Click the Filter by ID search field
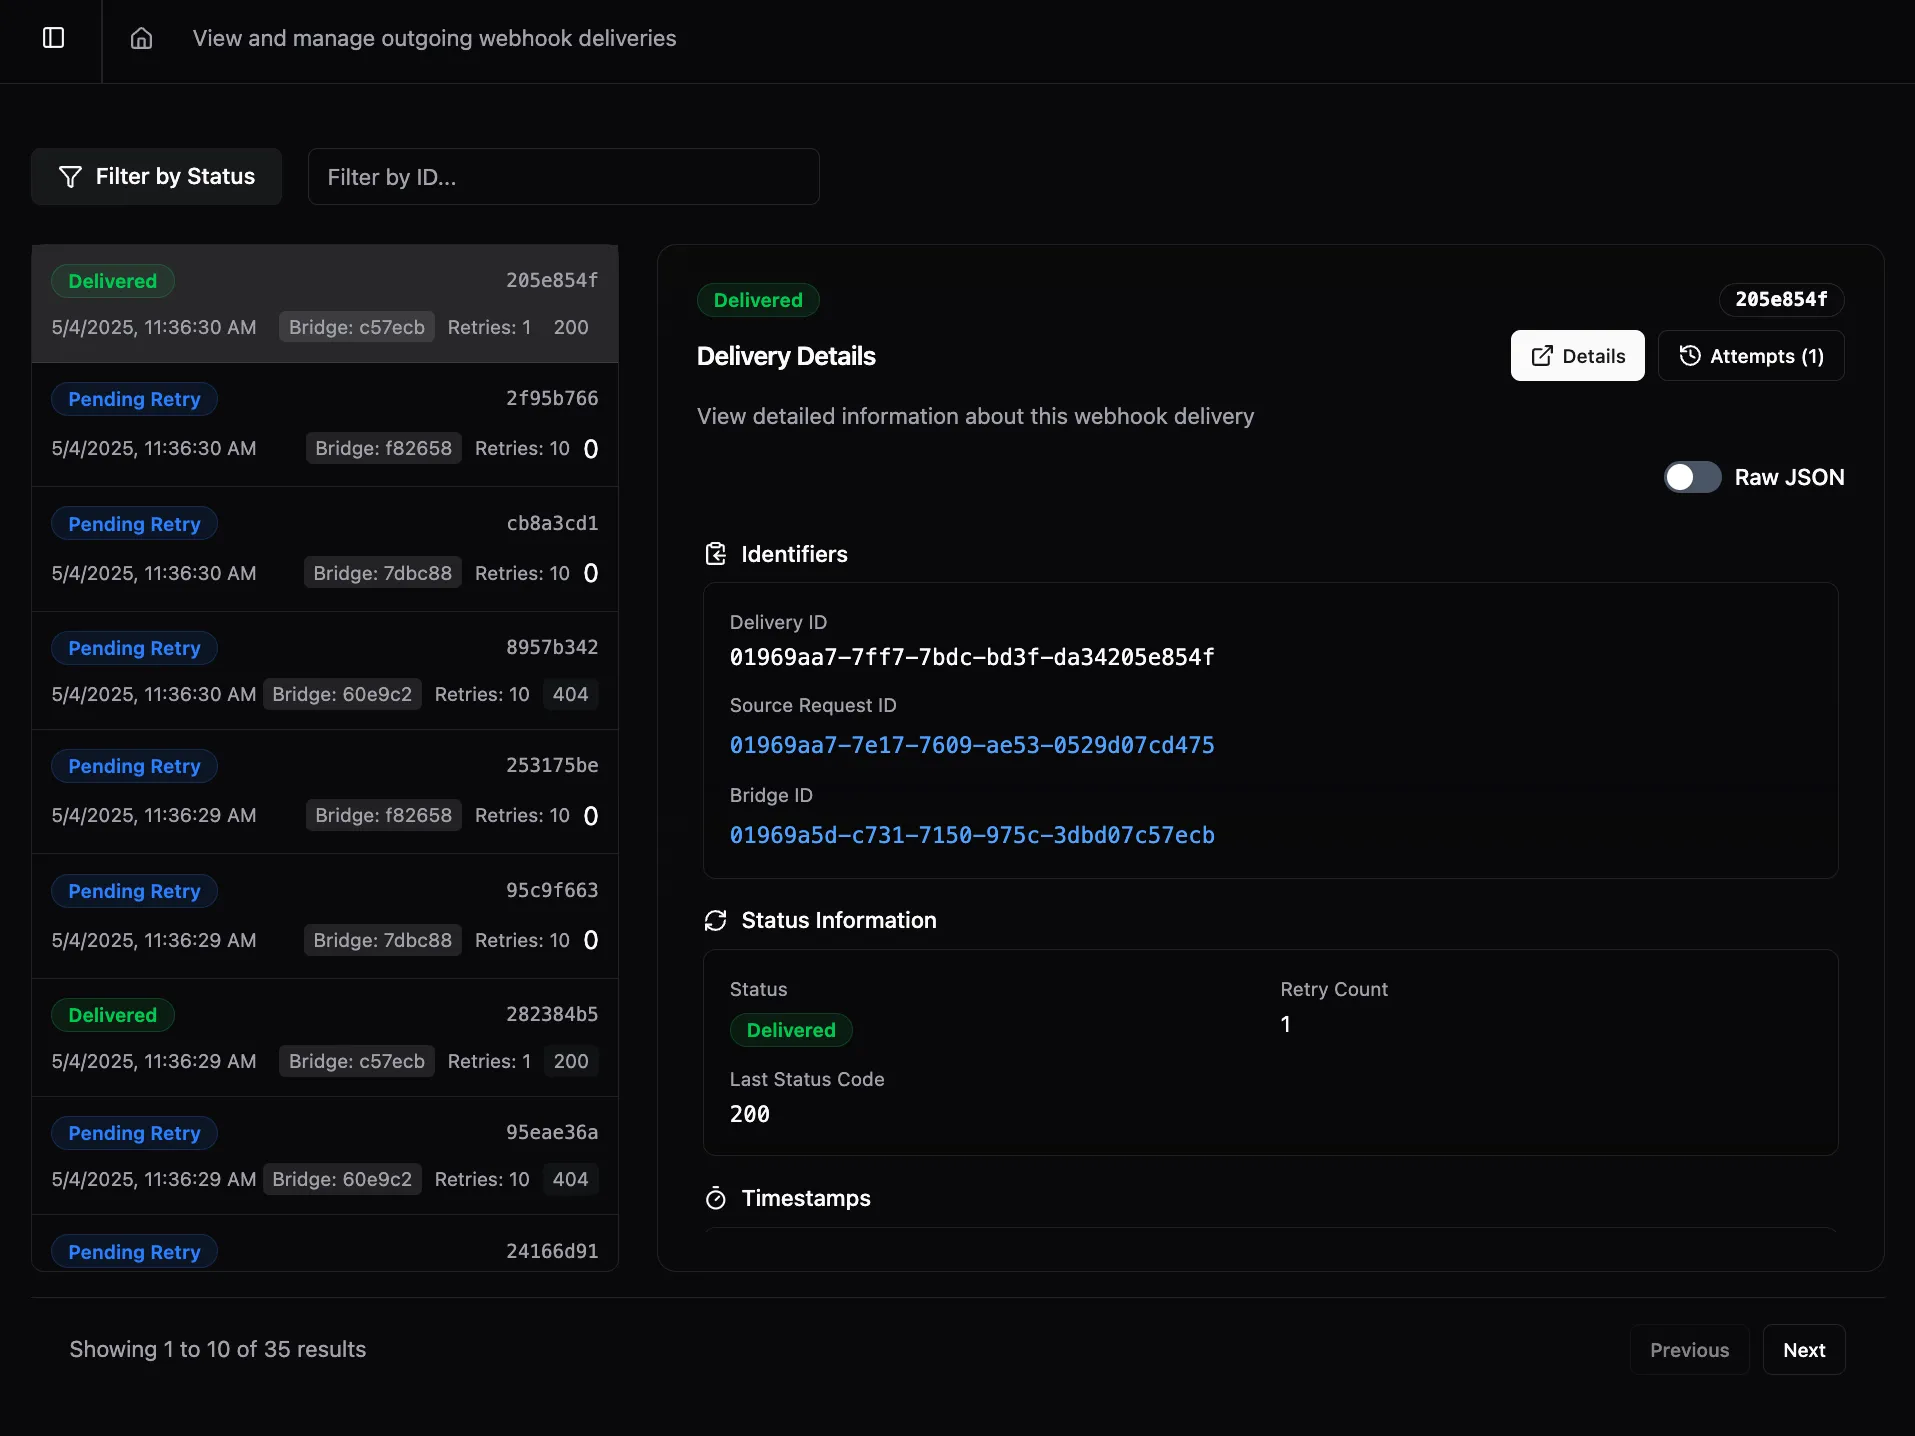The image size is (1915, 1436). (x=563, y=176)
